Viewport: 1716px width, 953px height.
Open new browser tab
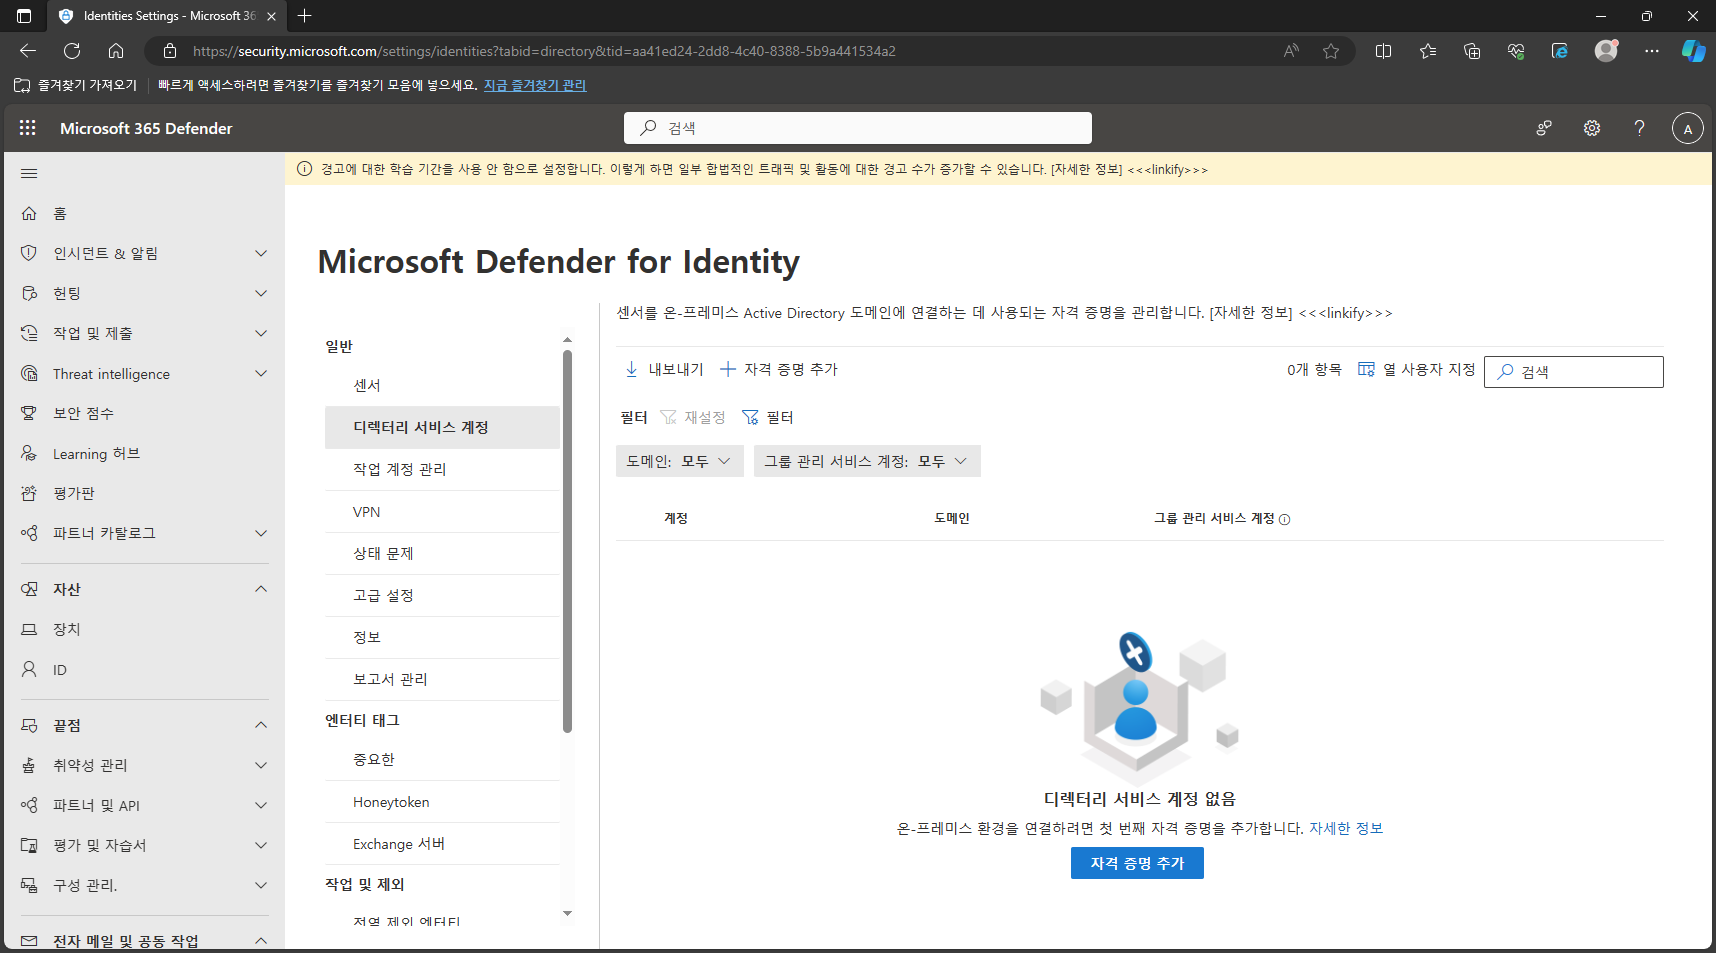(x=305, y=16)
